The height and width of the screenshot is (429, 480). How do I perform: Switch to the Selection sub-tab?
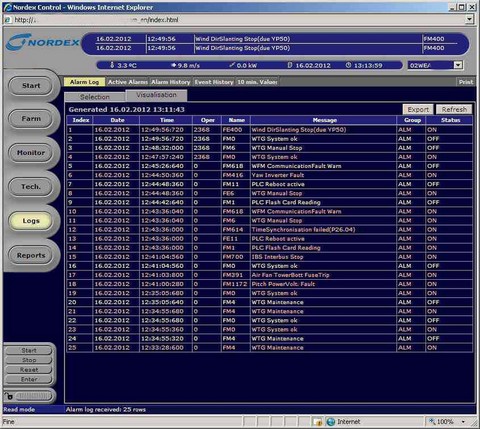point(95,97)
